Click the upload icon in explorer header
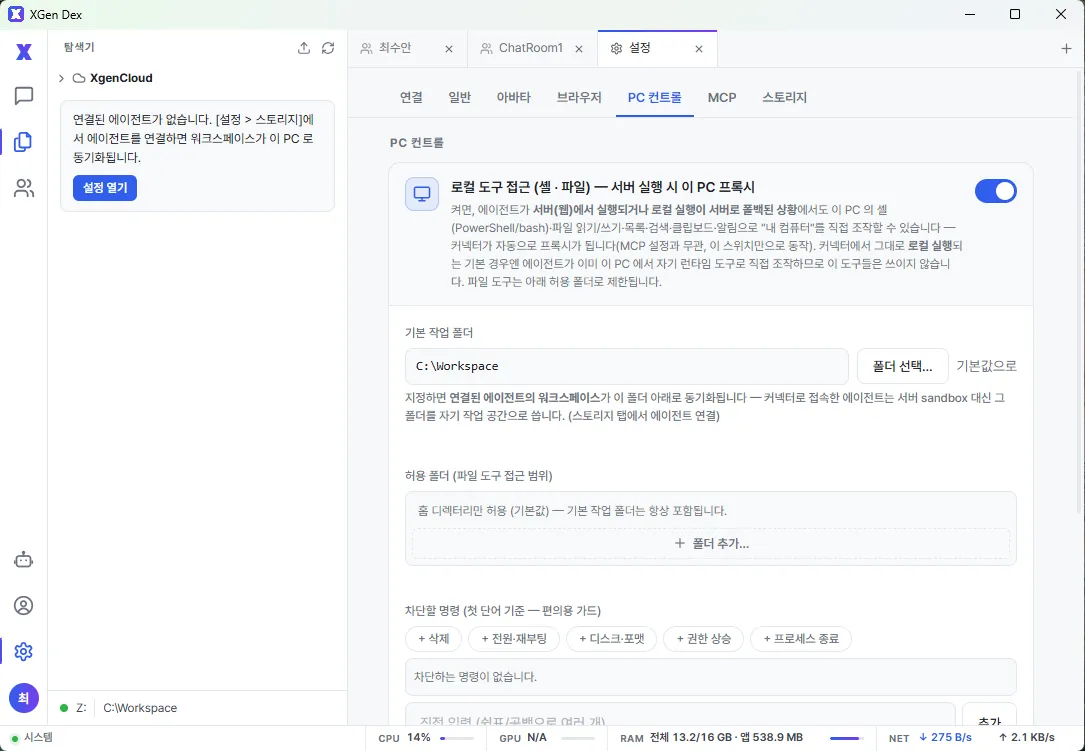1085x751 pixels. [x=304, y=48]
